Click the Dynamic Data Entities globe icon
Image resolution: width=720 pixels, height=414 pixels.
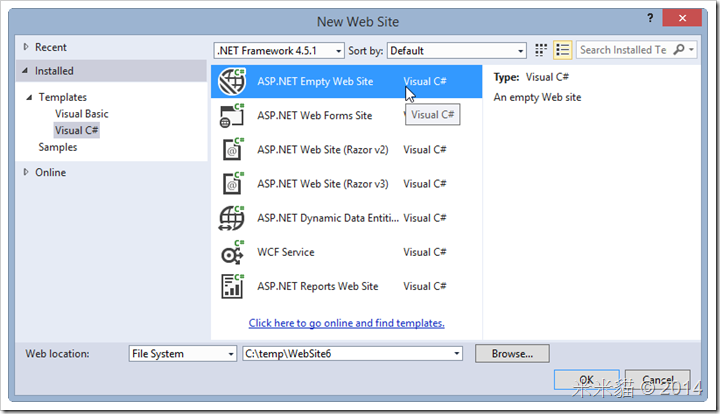coord(232,218)
